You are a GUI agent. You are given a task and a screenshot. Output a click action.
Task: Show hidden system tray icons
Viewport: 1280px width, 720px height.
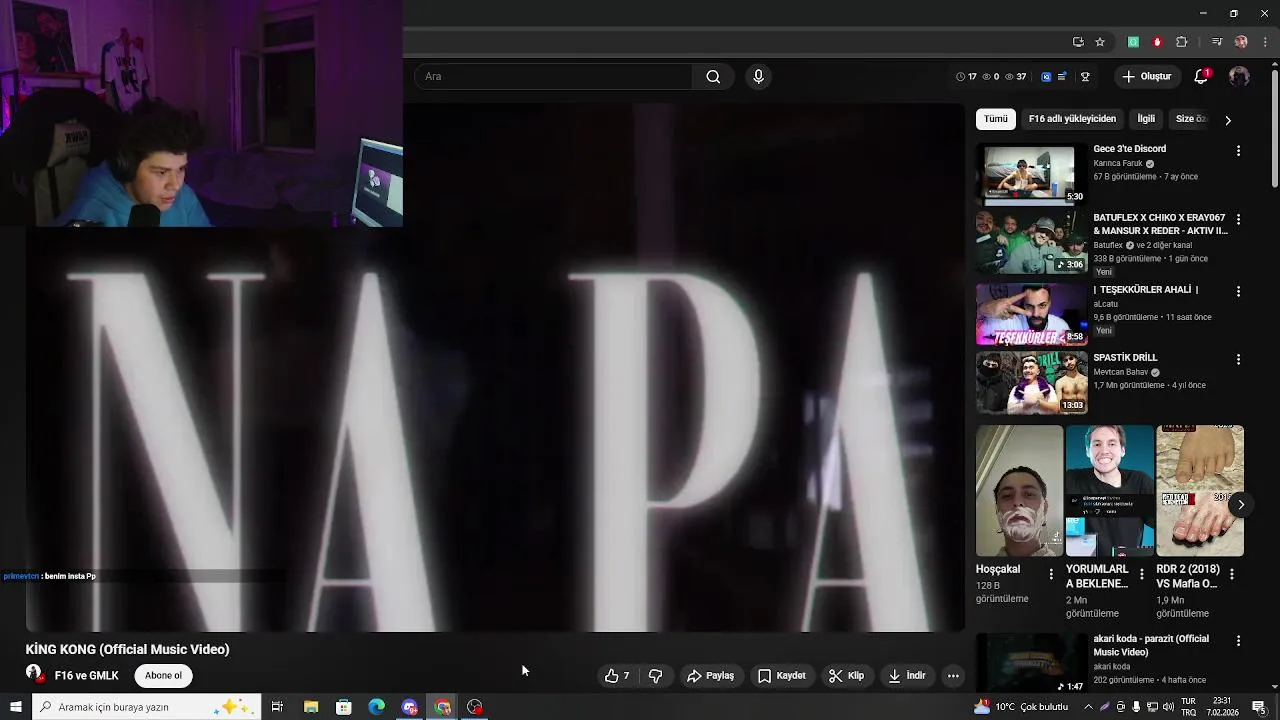pyautogui.click(x=1088, y=707)
